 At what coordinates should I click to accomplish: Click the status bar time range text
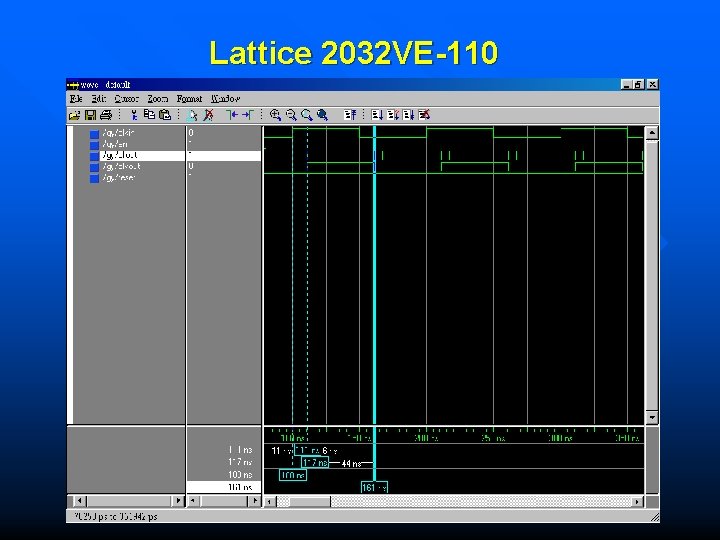click(116, 517)
